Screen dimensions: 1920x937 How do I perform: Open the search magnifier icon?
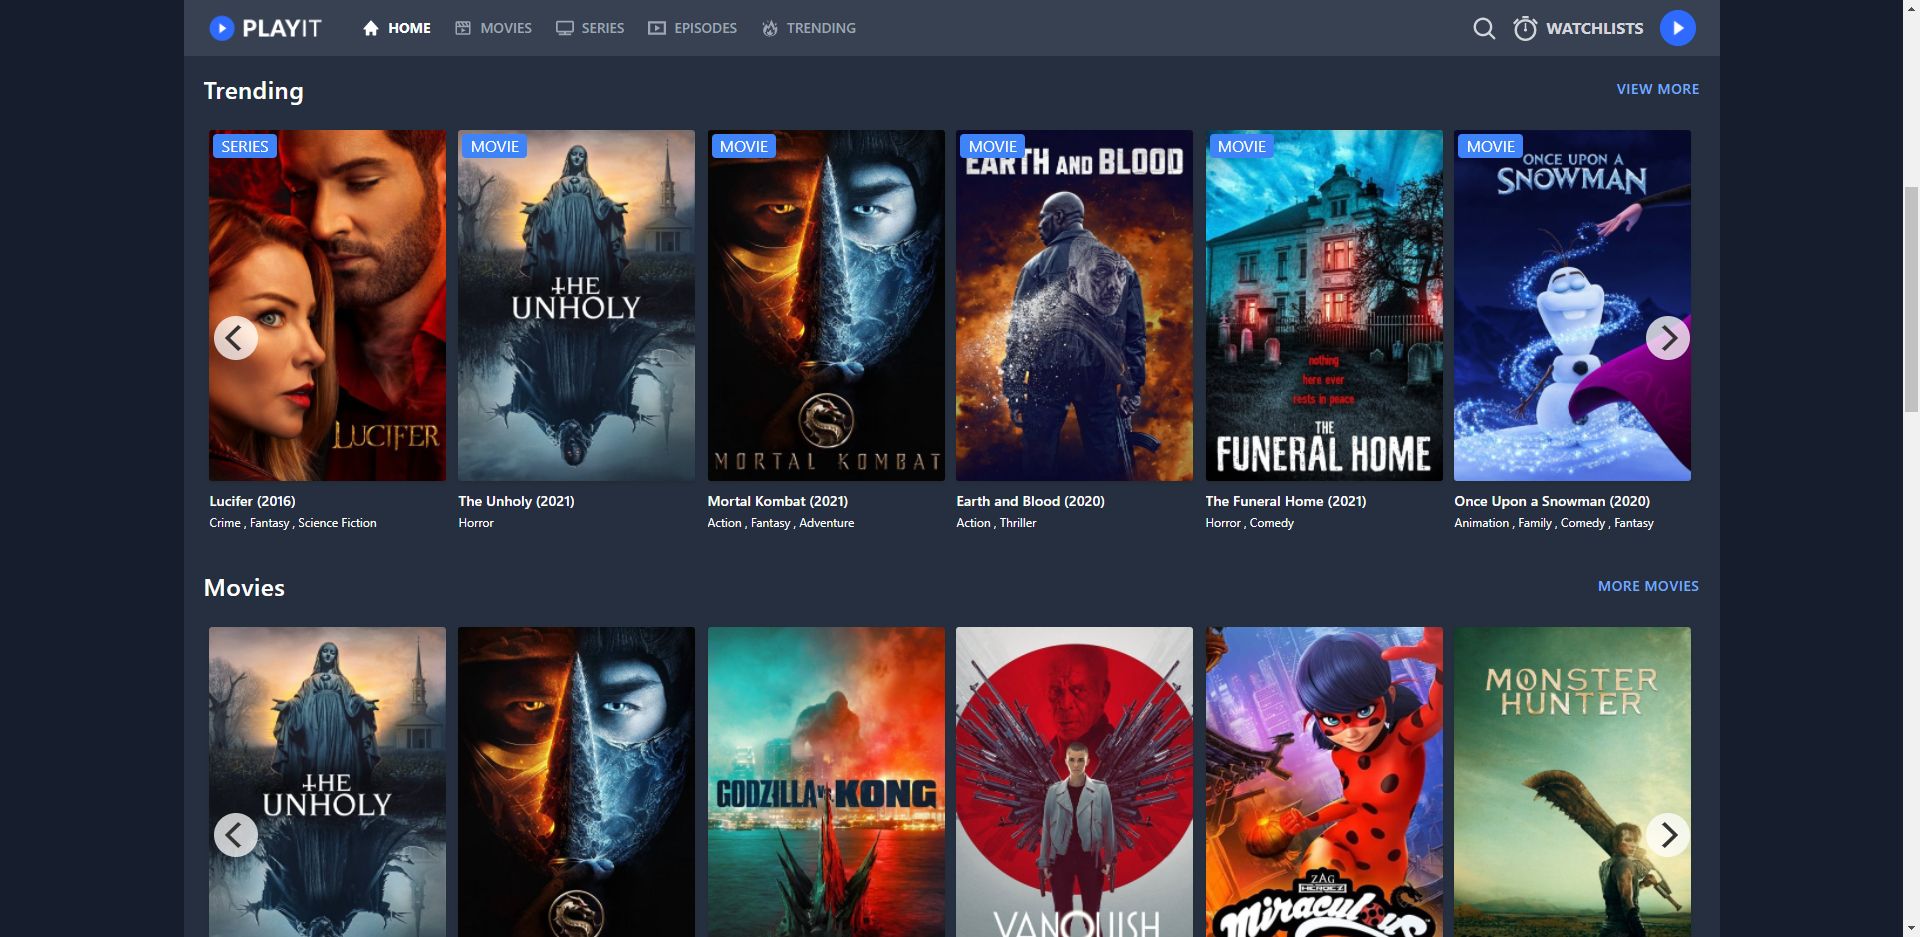coord(1484,29)
